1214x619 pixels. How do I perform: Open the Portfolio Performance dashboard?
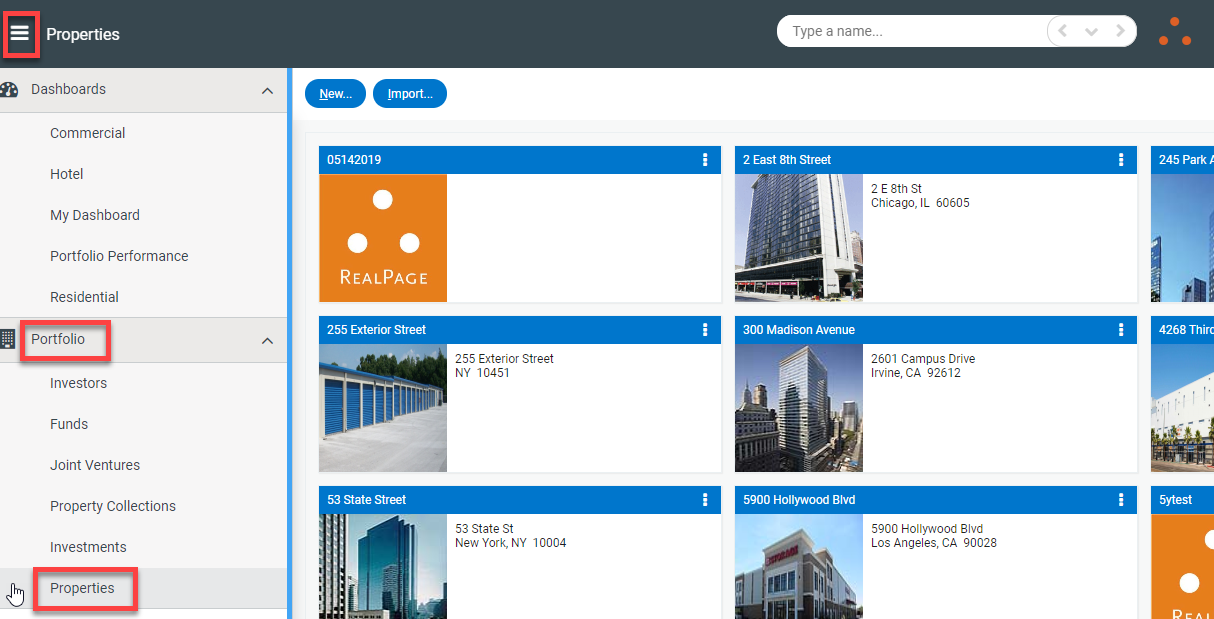[119, 256]
